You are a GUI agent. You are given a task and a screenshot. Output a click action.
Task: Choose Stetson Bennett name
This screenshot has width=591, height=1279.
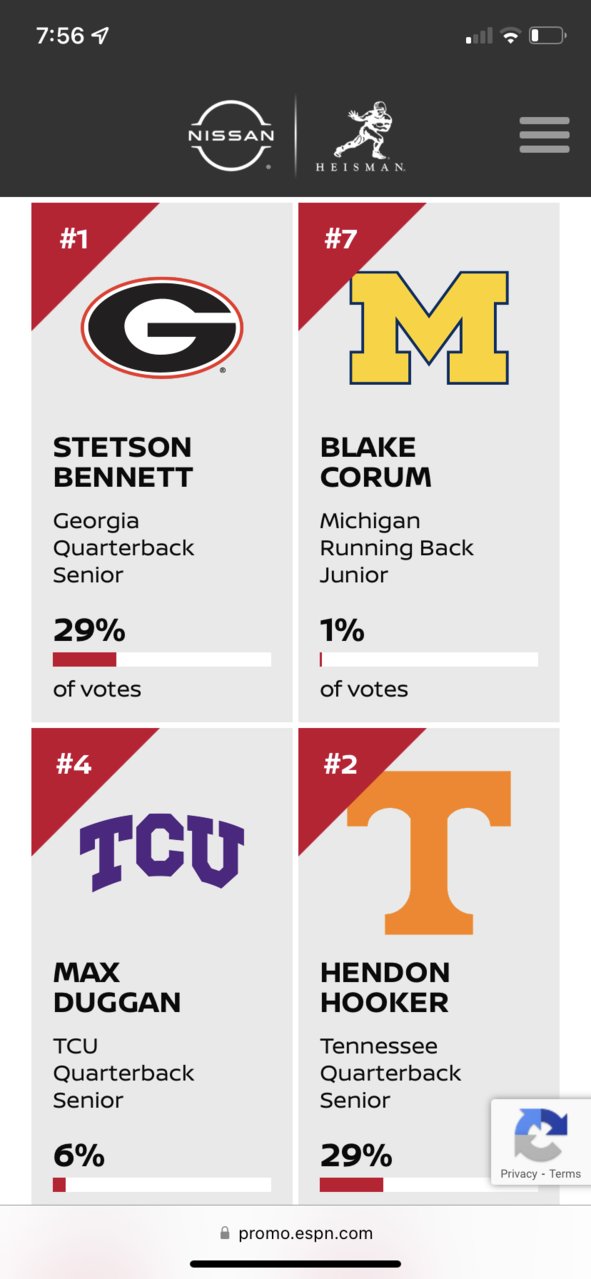[122, 462]
